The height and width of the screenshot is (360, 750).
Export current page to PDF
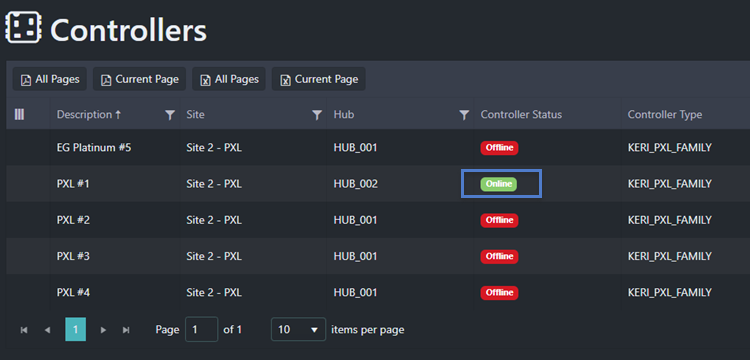139,79
